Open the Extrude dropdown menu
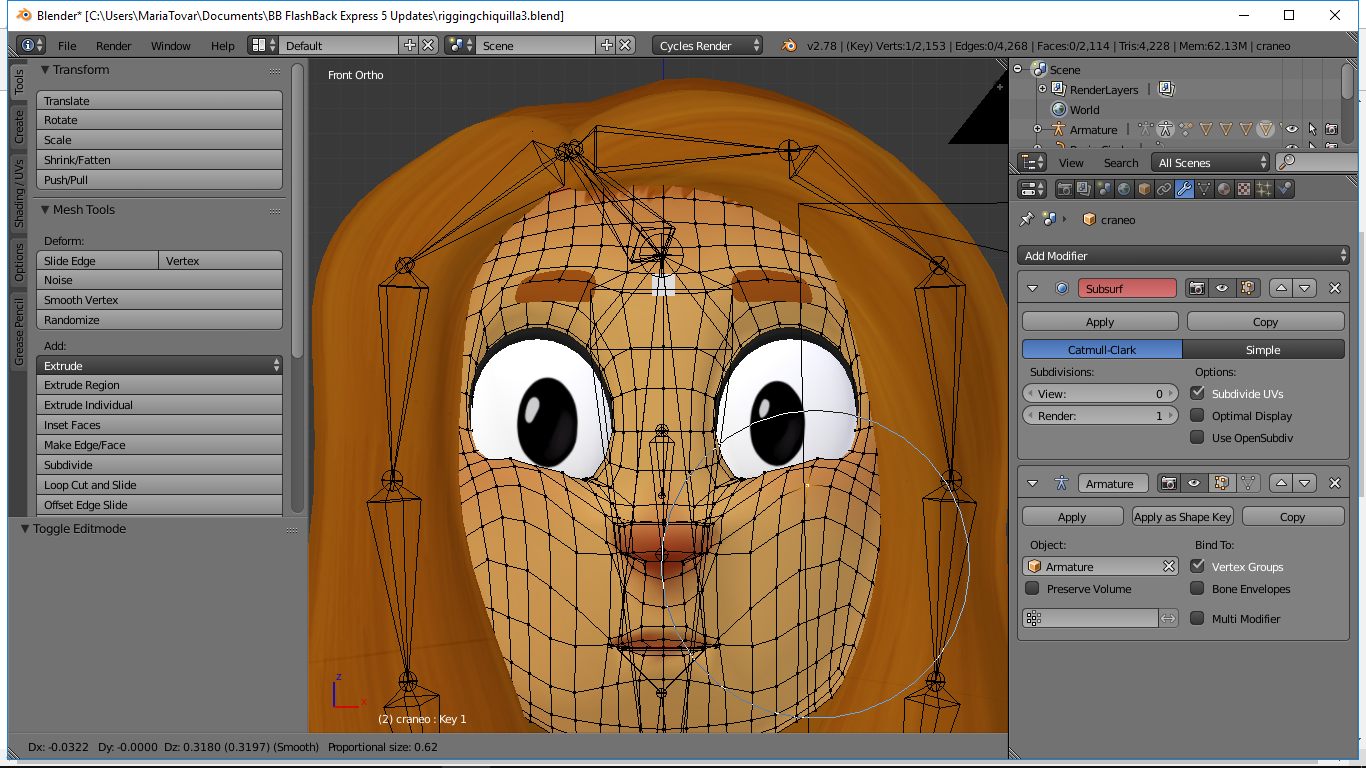 [159, 365]
